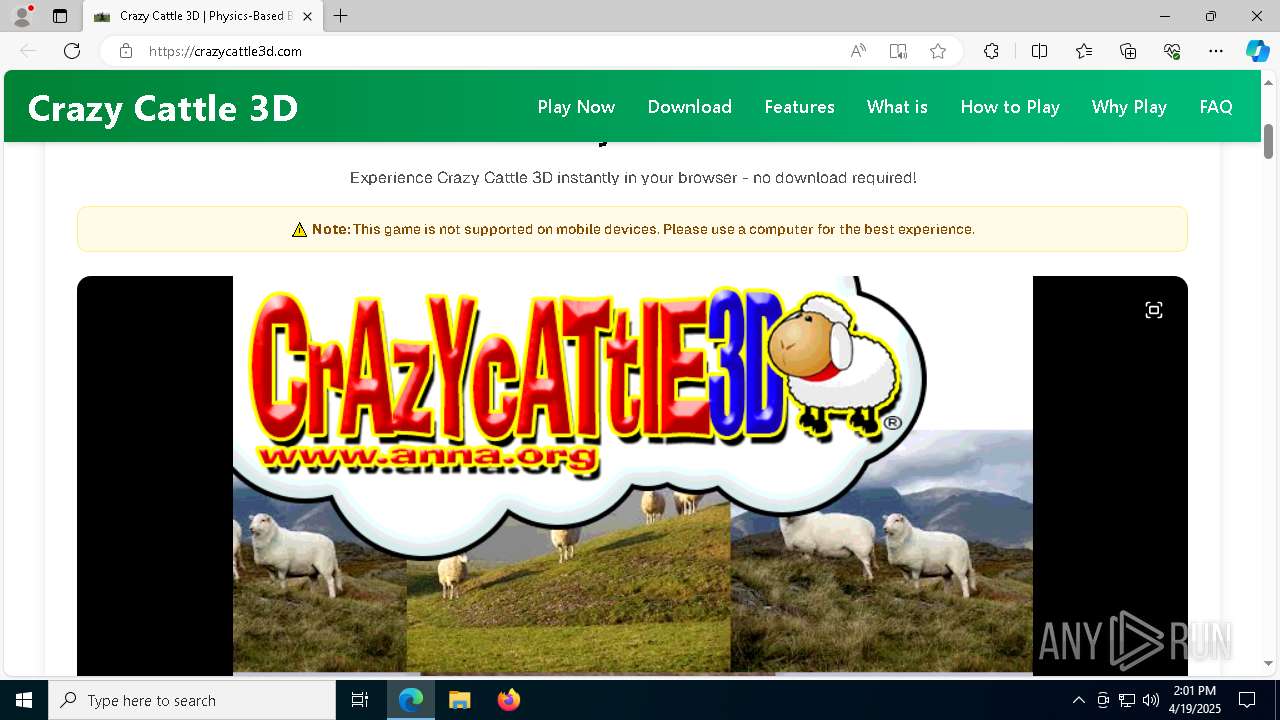View site information lock icon

pyautogui.click(x=126, y=51)
